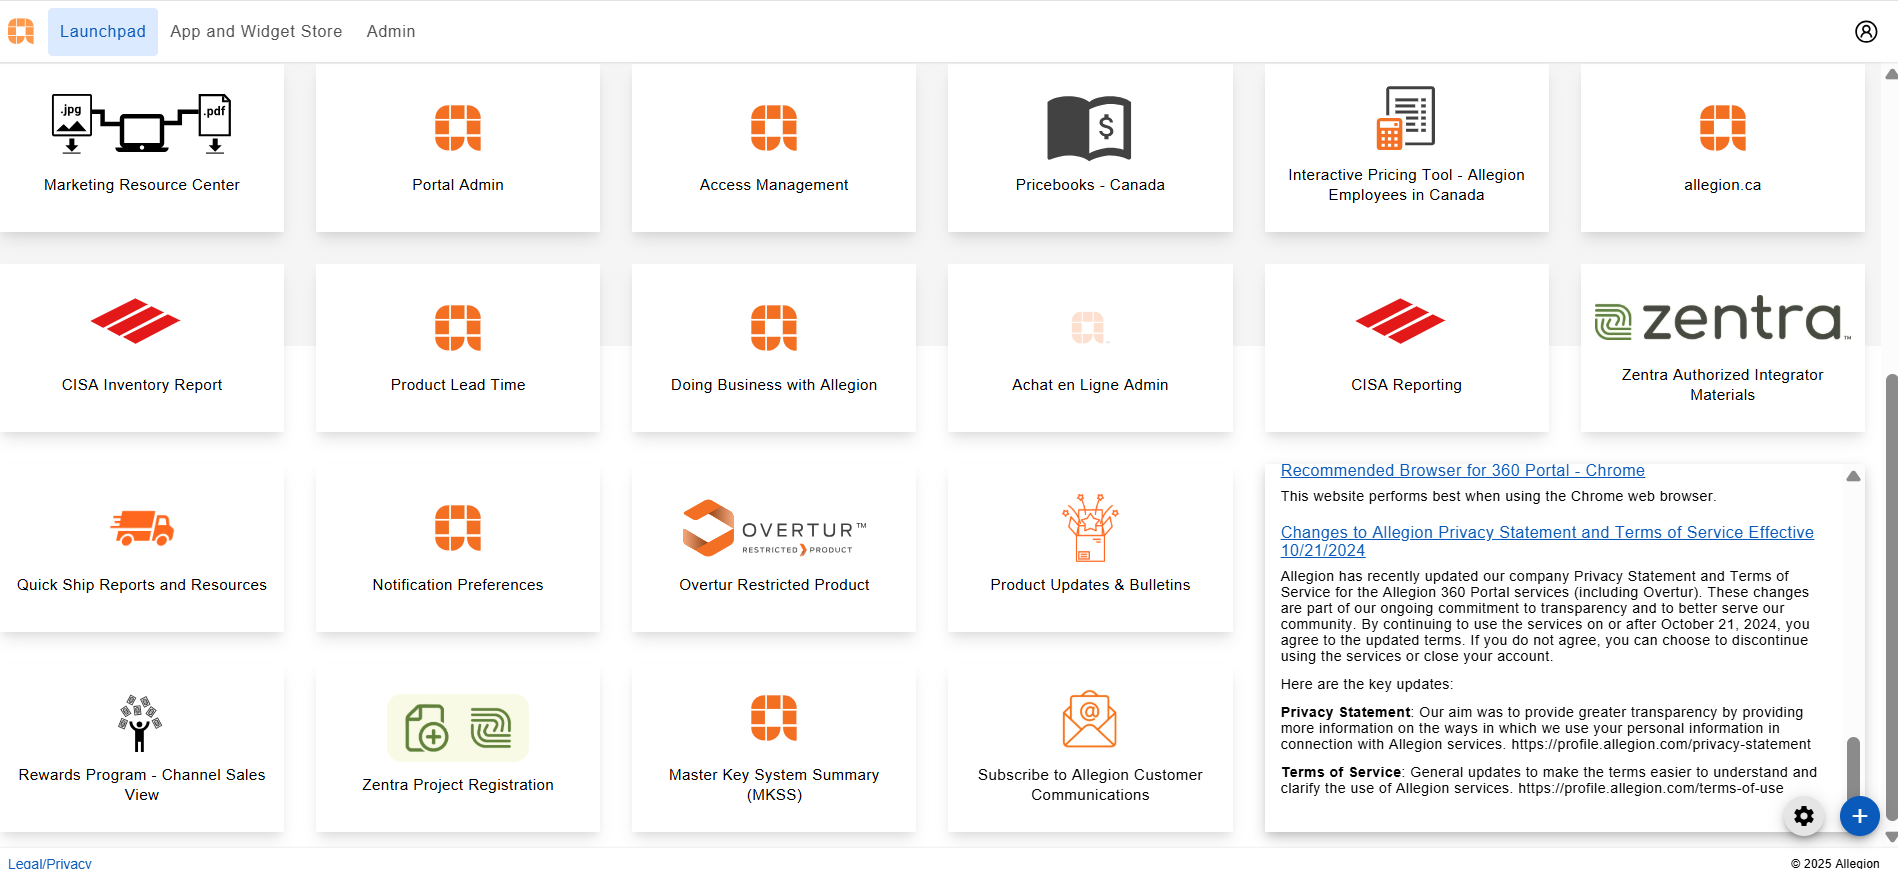Viewport: 1898px width, 869px height.
Task: Open the Zentra Authorized Integrator Materials logo
Action: click(1722, 319)
